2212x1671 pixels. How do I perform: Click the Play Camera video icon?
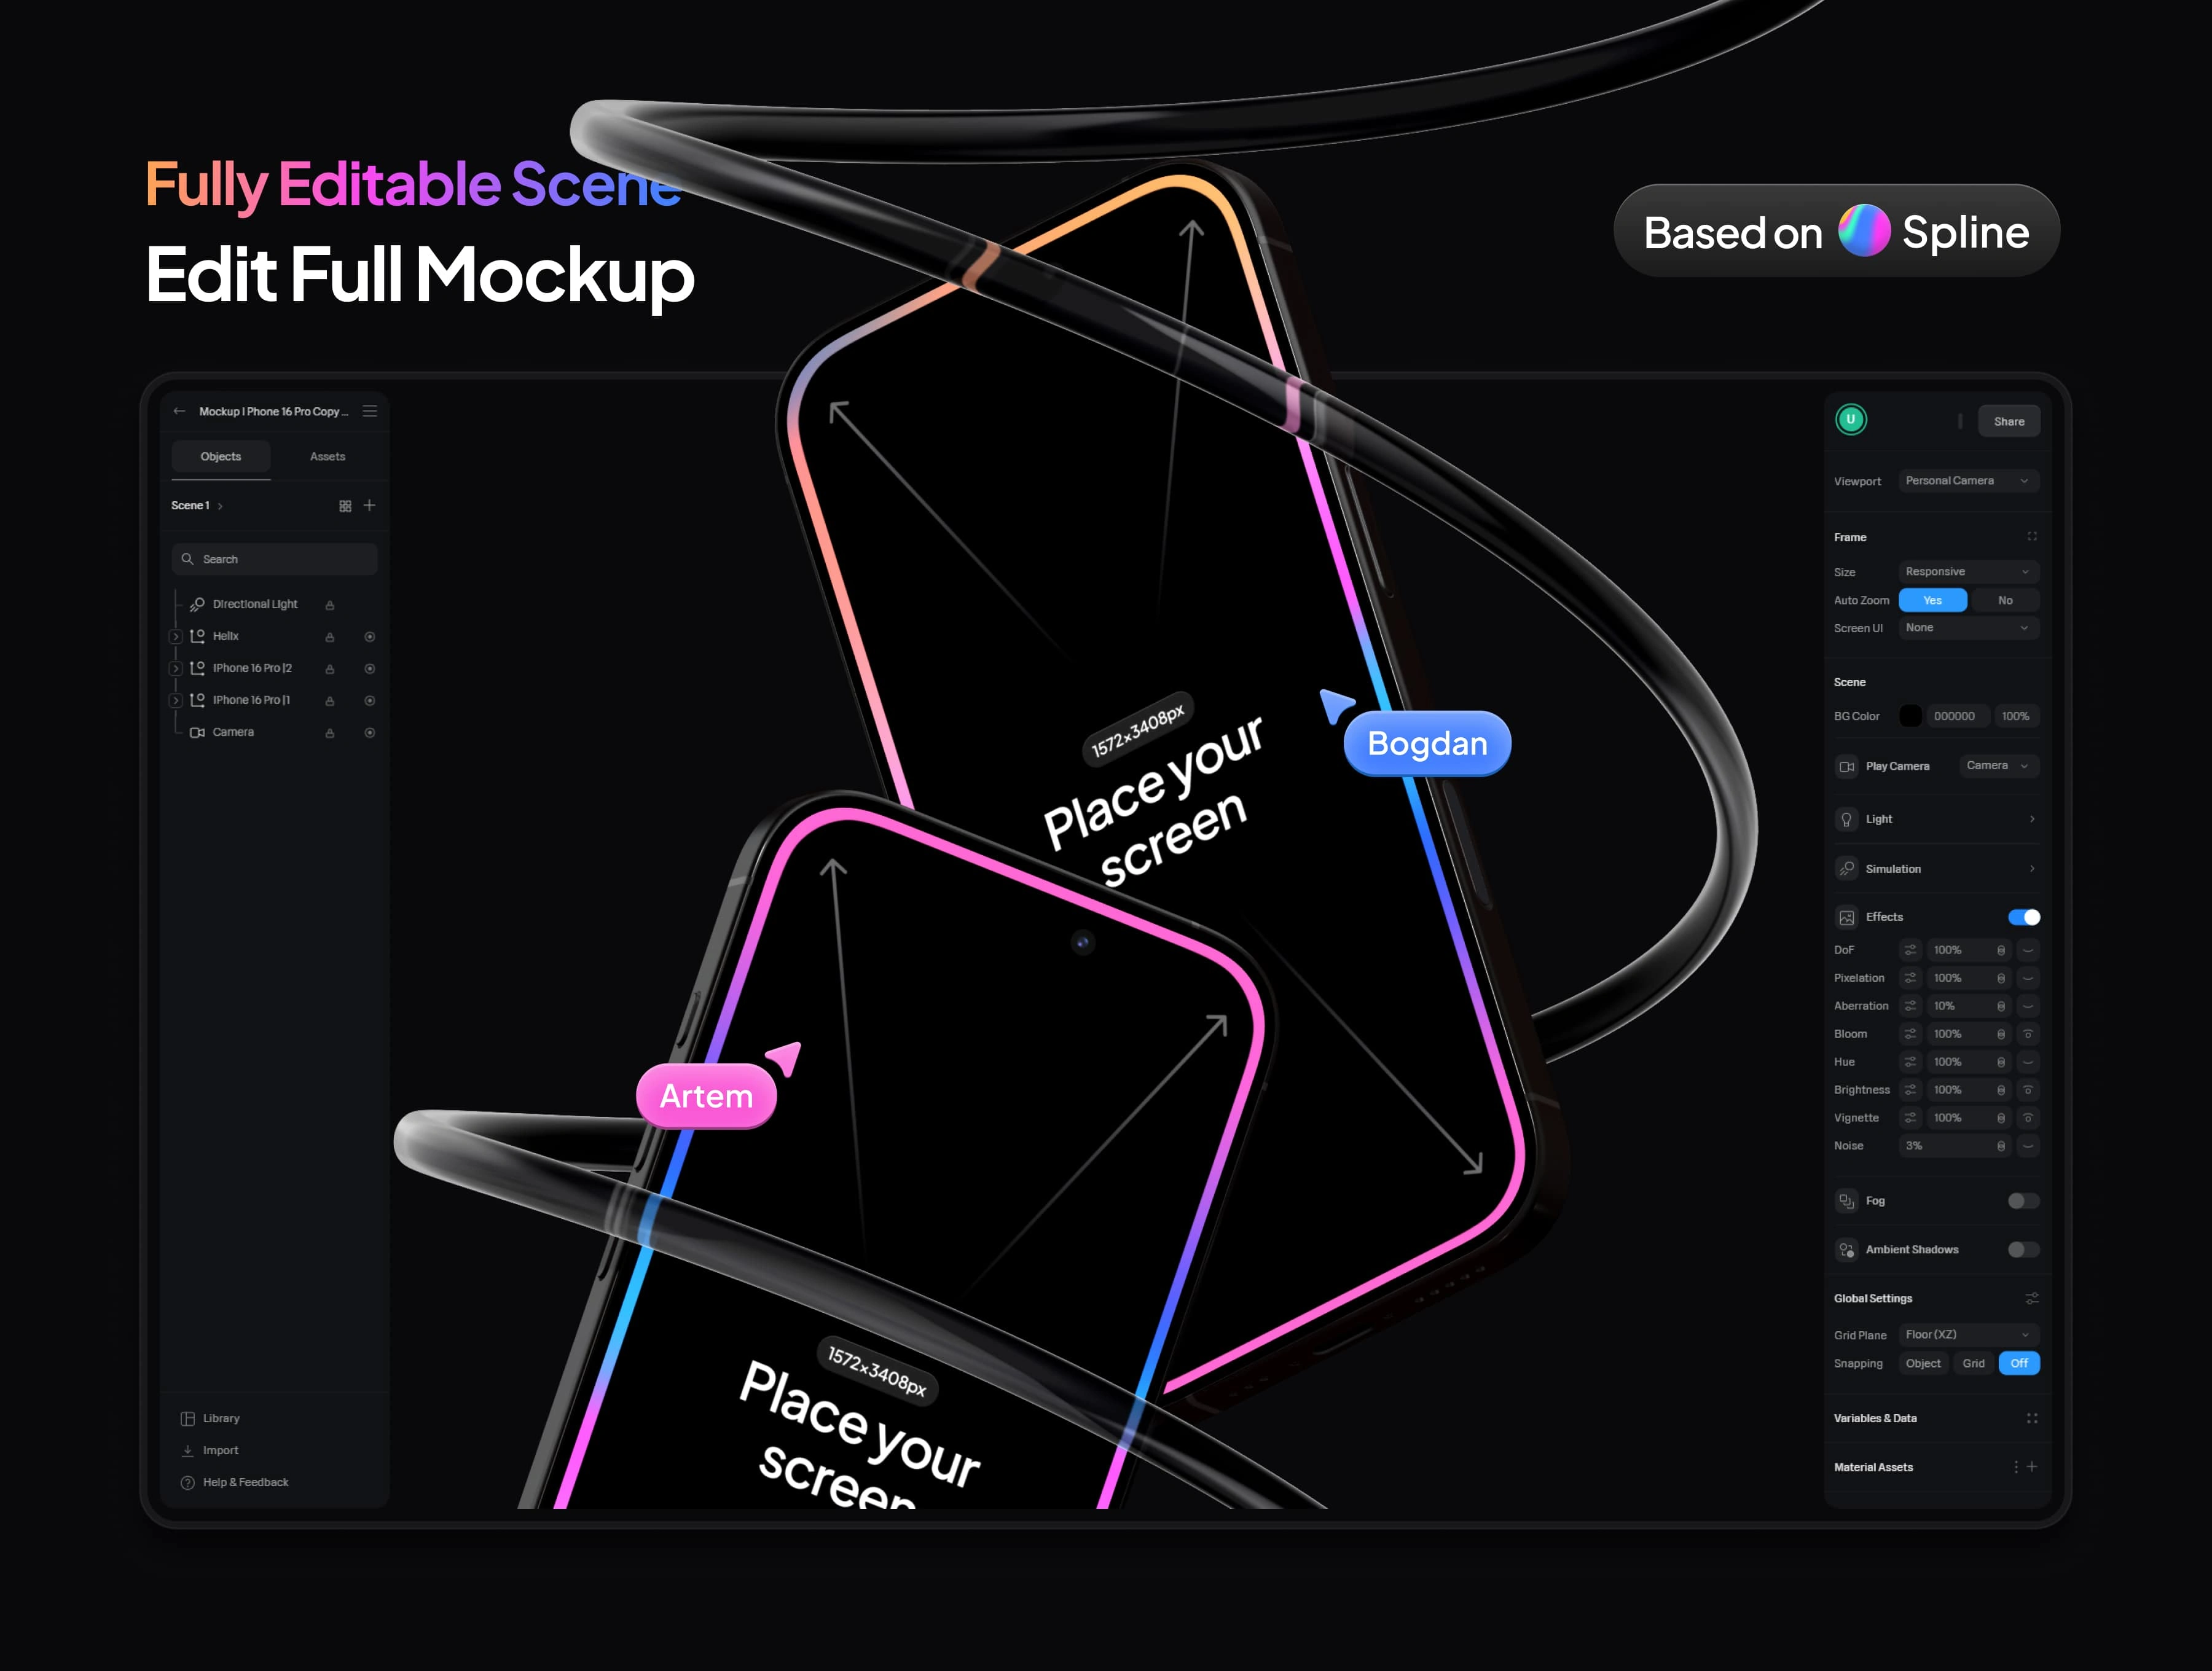point(1847,766)
